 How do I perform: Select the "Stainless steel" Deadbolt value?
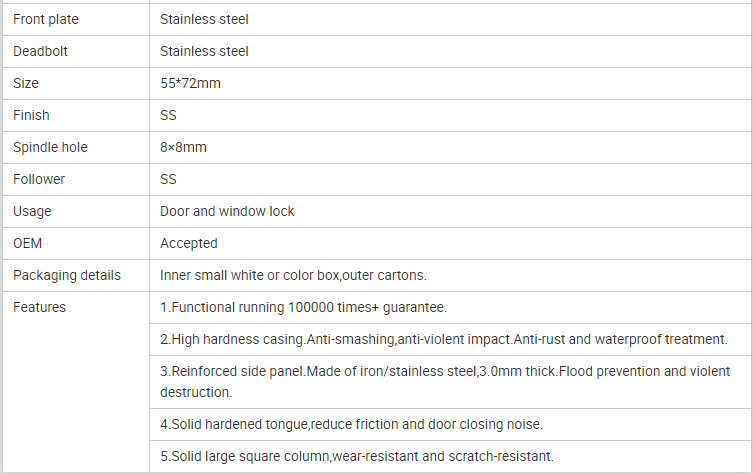point(204,51)
